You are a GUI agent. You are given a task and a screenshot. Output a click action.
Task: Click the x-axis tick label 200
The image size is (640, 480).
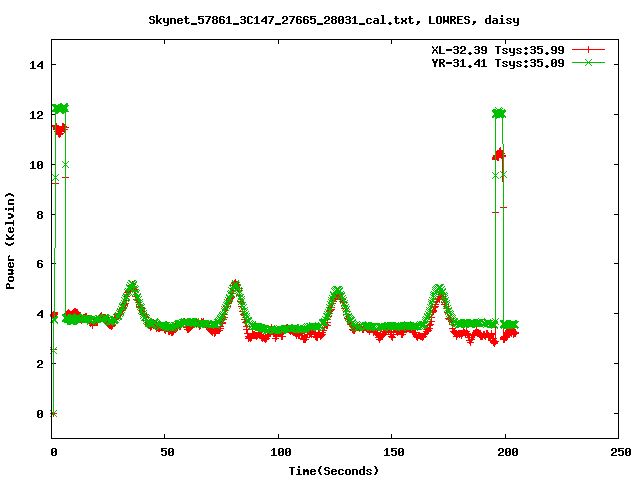click(x=507, y=452)
